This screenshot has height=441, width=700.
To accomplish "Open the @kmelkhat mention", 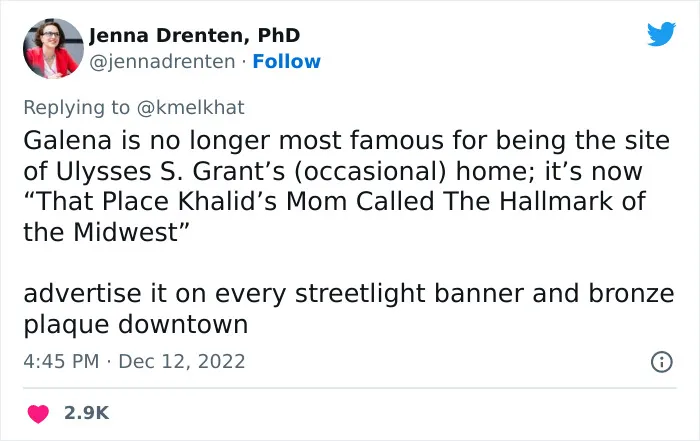I will 191,108.
